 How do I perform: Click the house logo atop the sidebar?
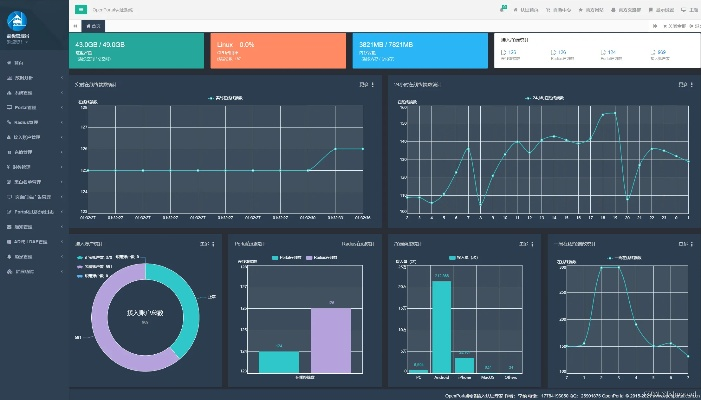click(19, 18)
